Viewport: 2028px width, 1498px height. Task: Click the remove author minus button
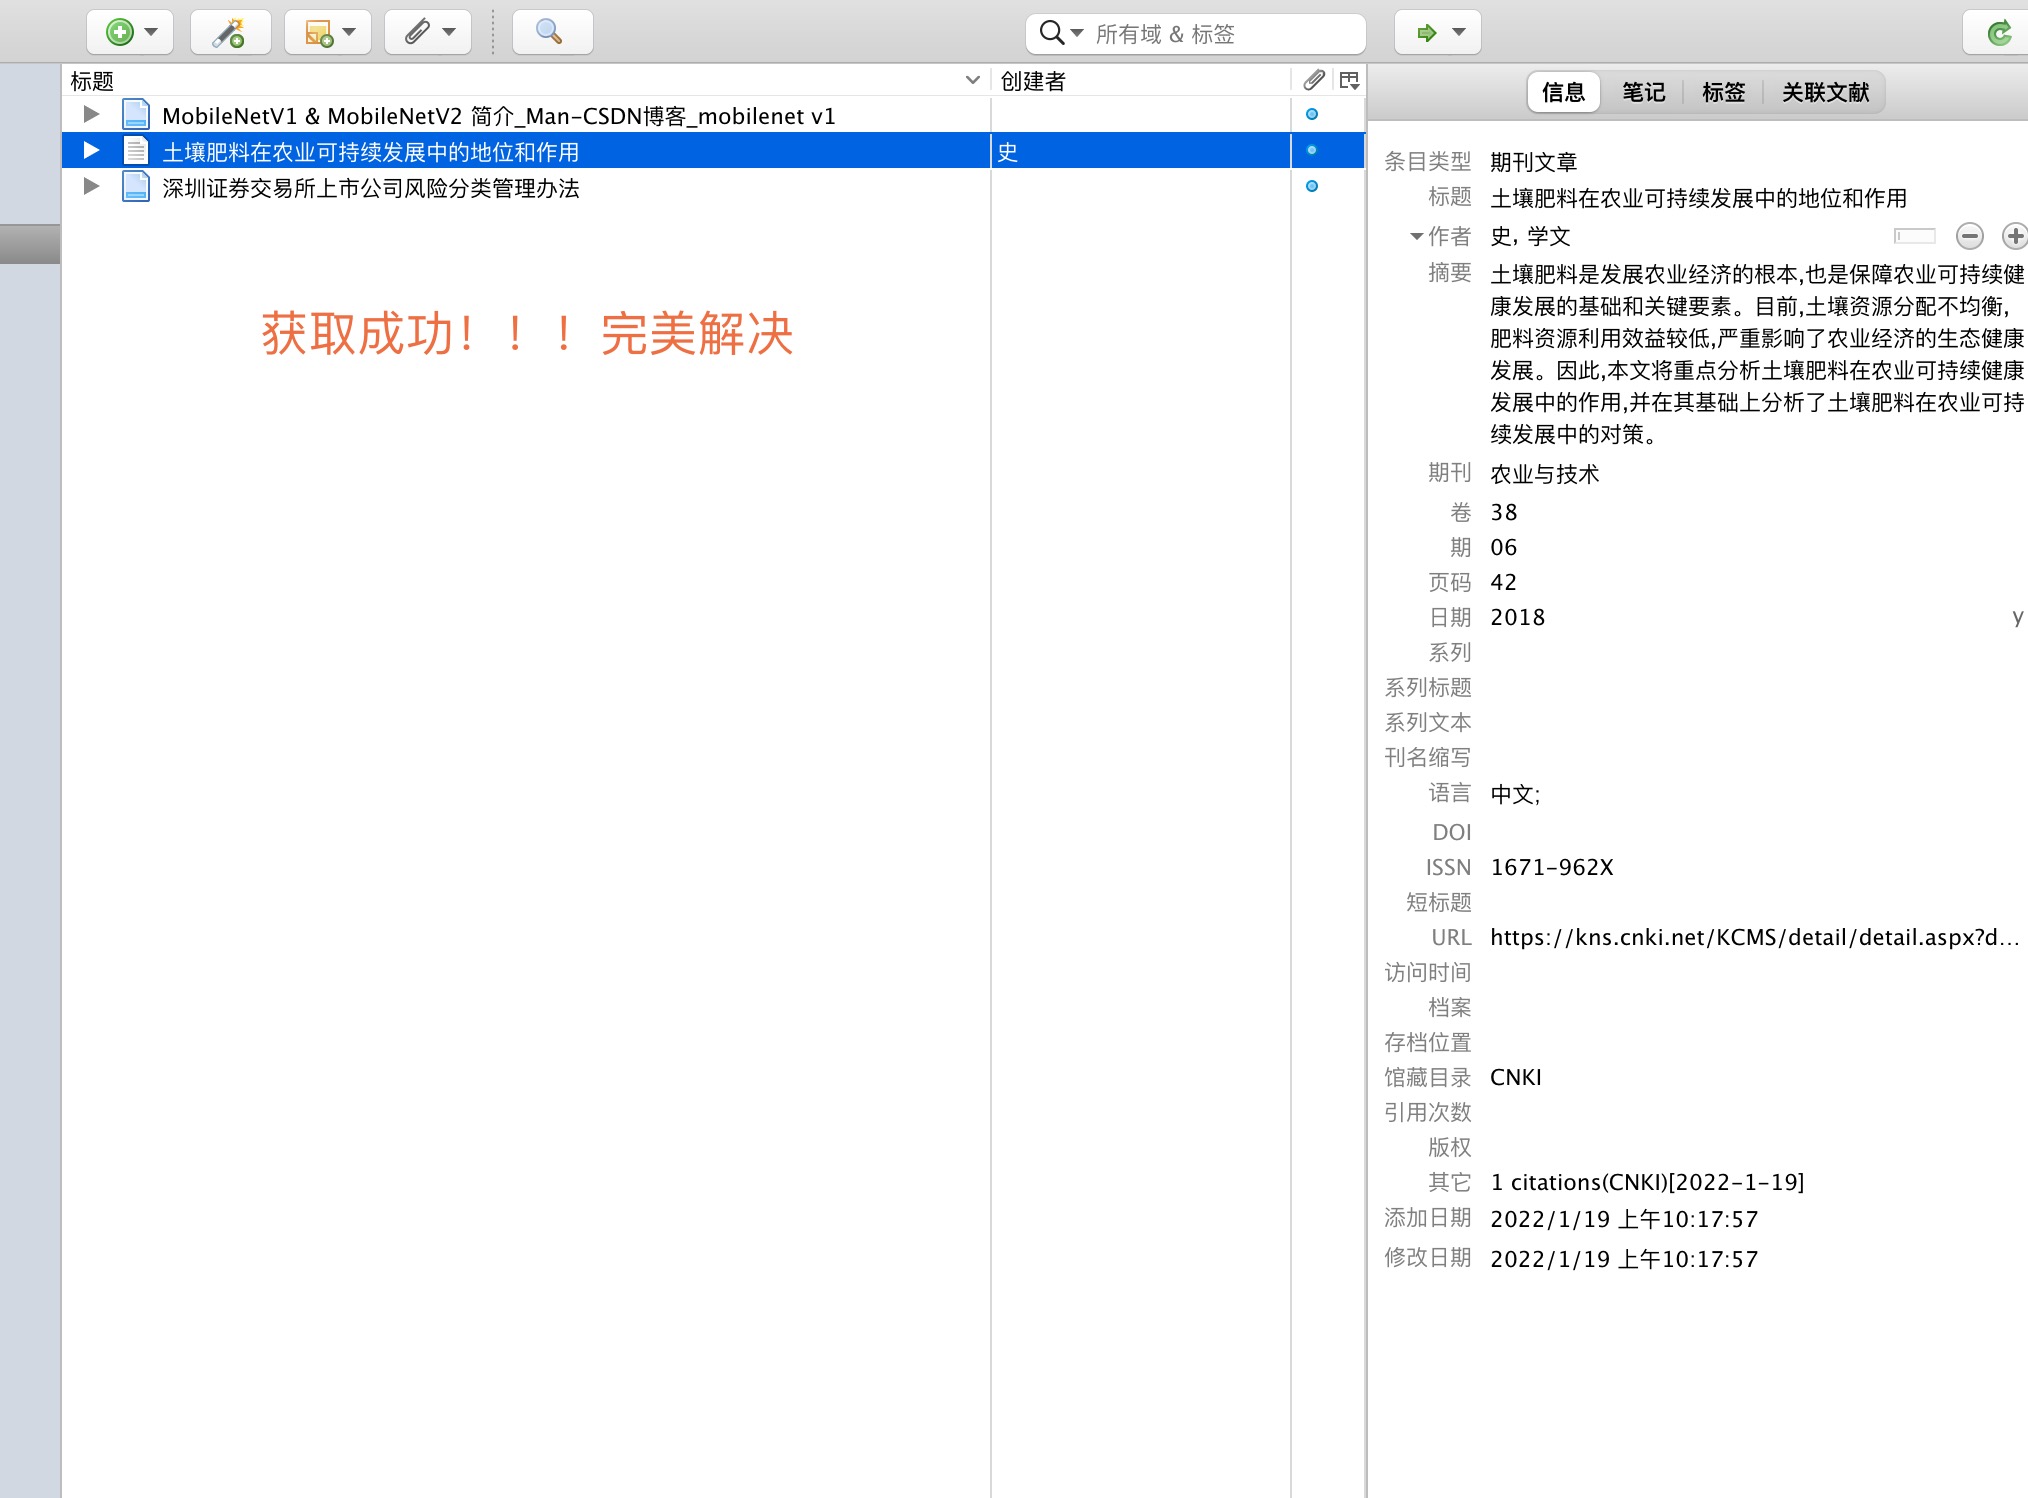(x=1969, y=236)
